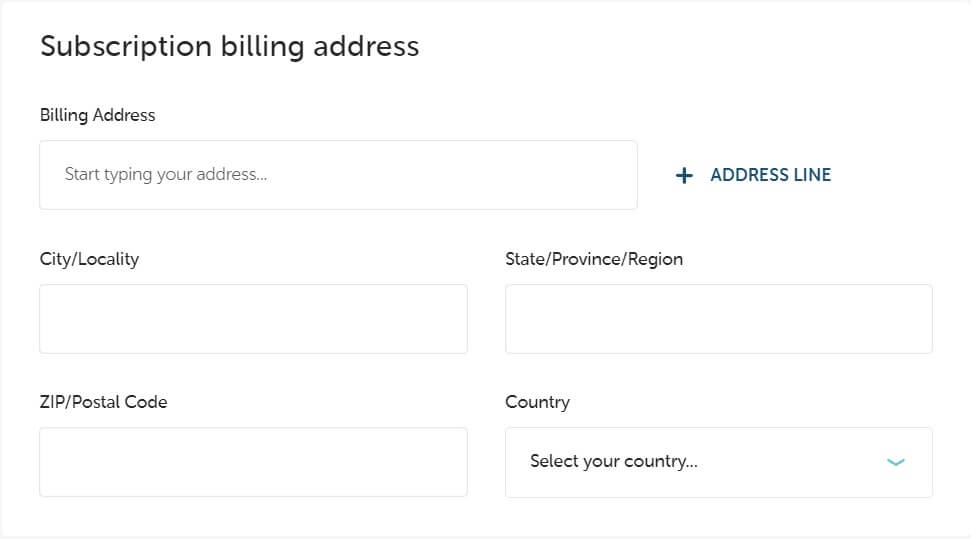This screenshot has height=539, width=971.
Task: Click the 'Subscription billing address' heading
Action: [229, 46]
